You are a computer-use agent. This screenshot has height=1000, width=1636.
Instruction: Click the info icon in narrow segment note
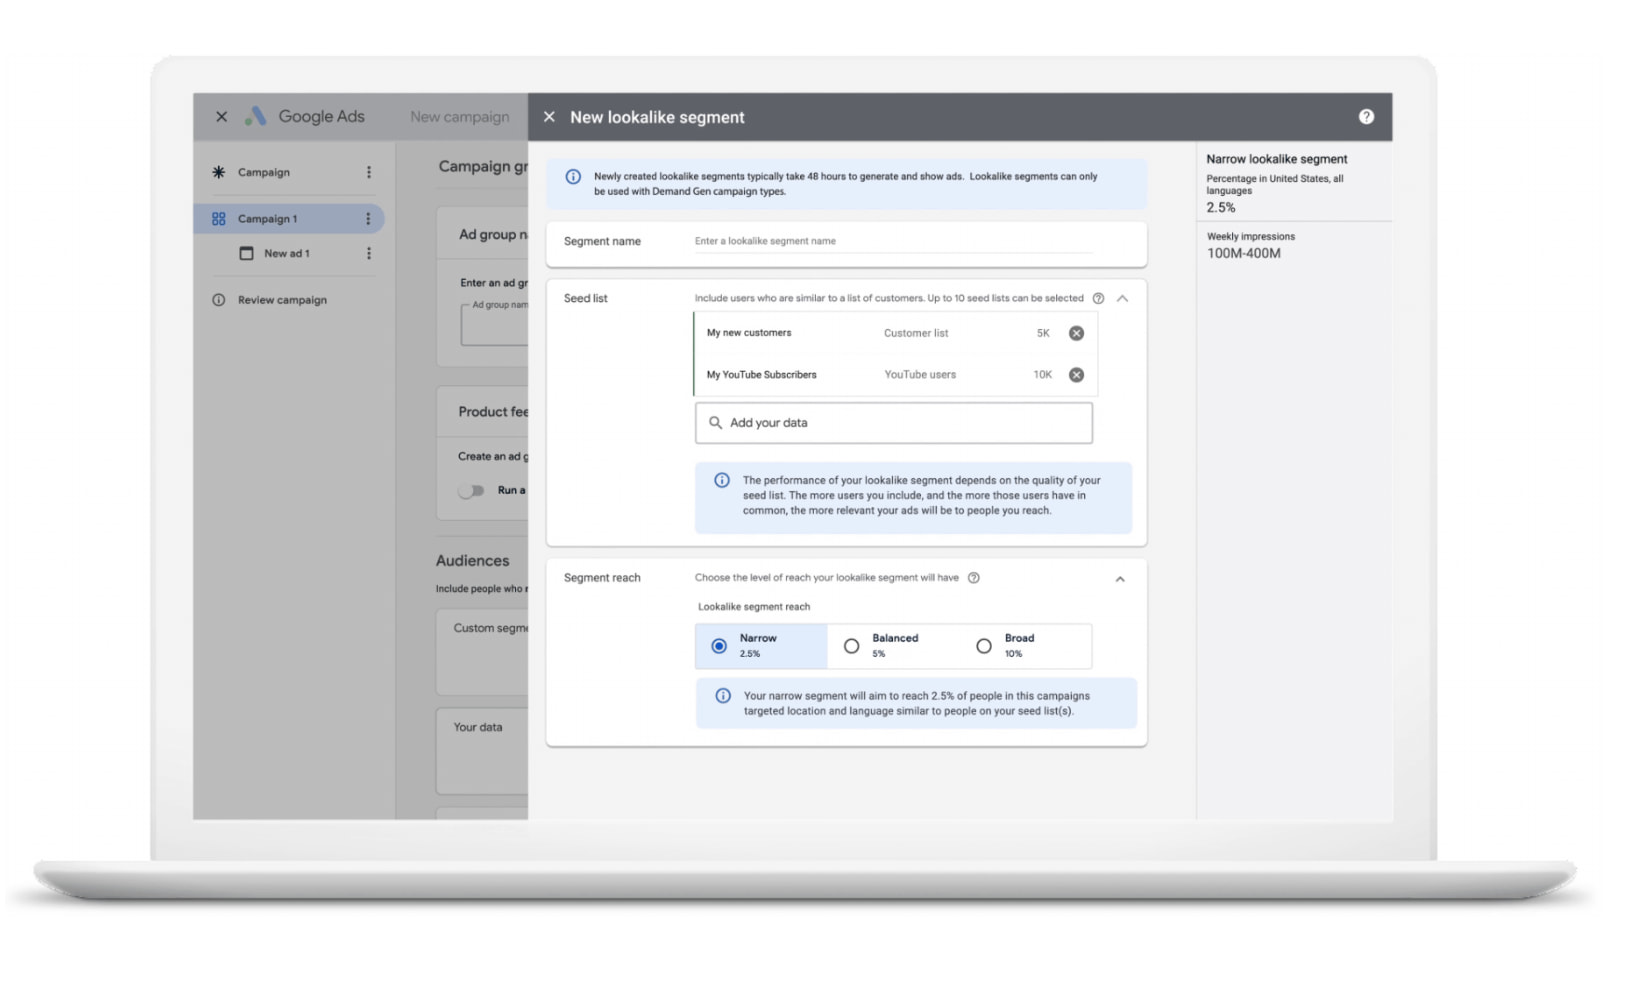tap(723, 696)
